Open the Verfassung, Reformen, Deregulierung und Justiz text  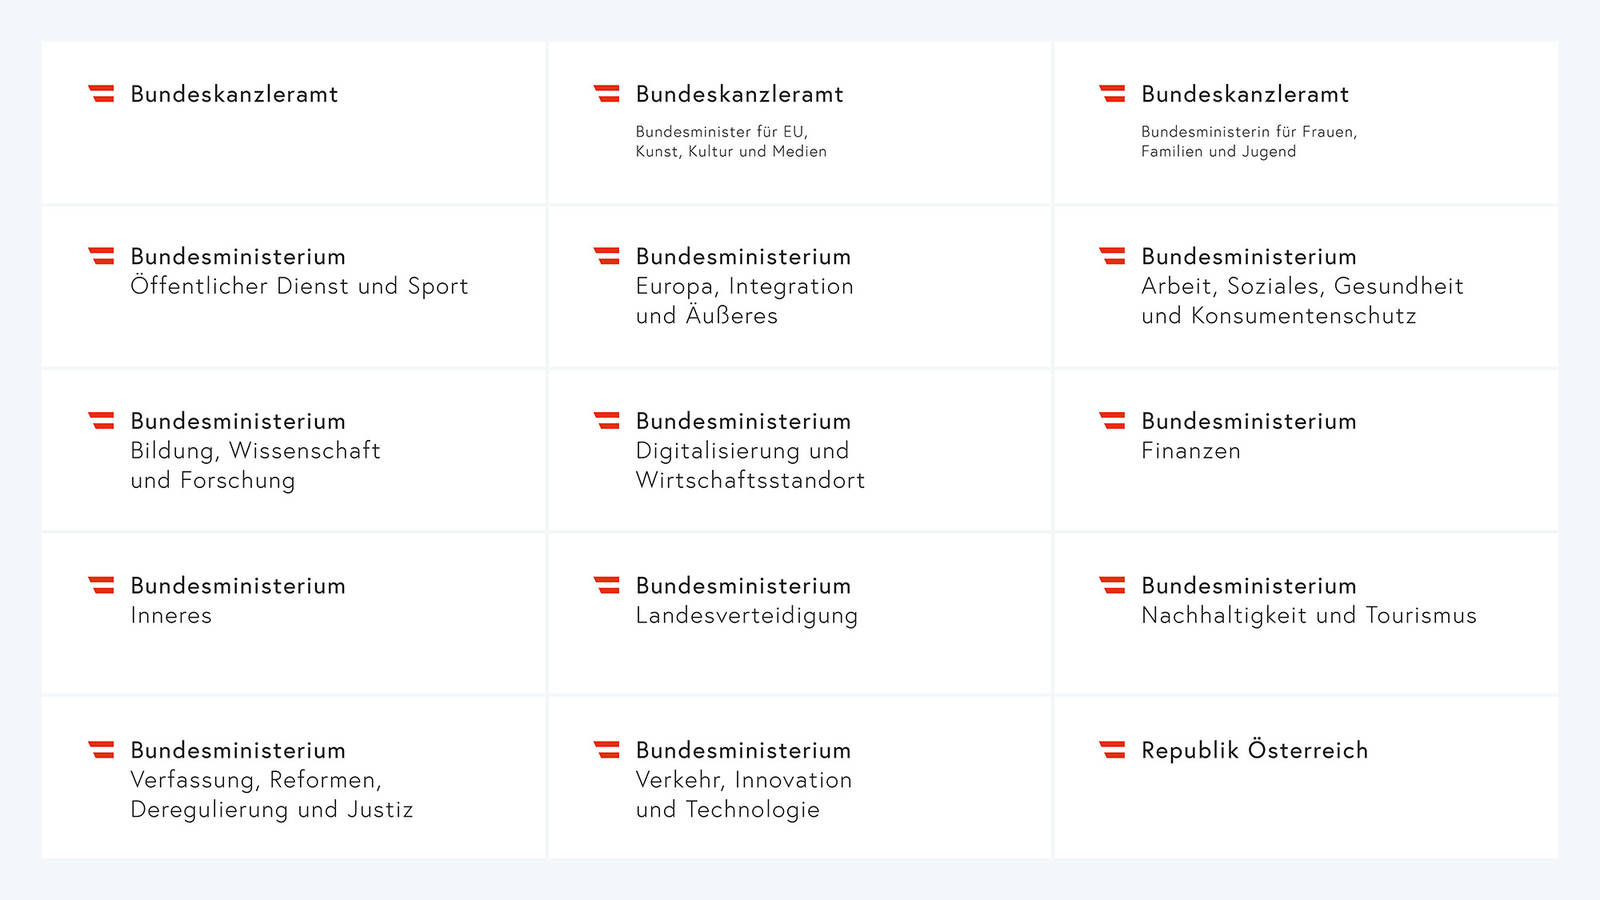[271, 795]
